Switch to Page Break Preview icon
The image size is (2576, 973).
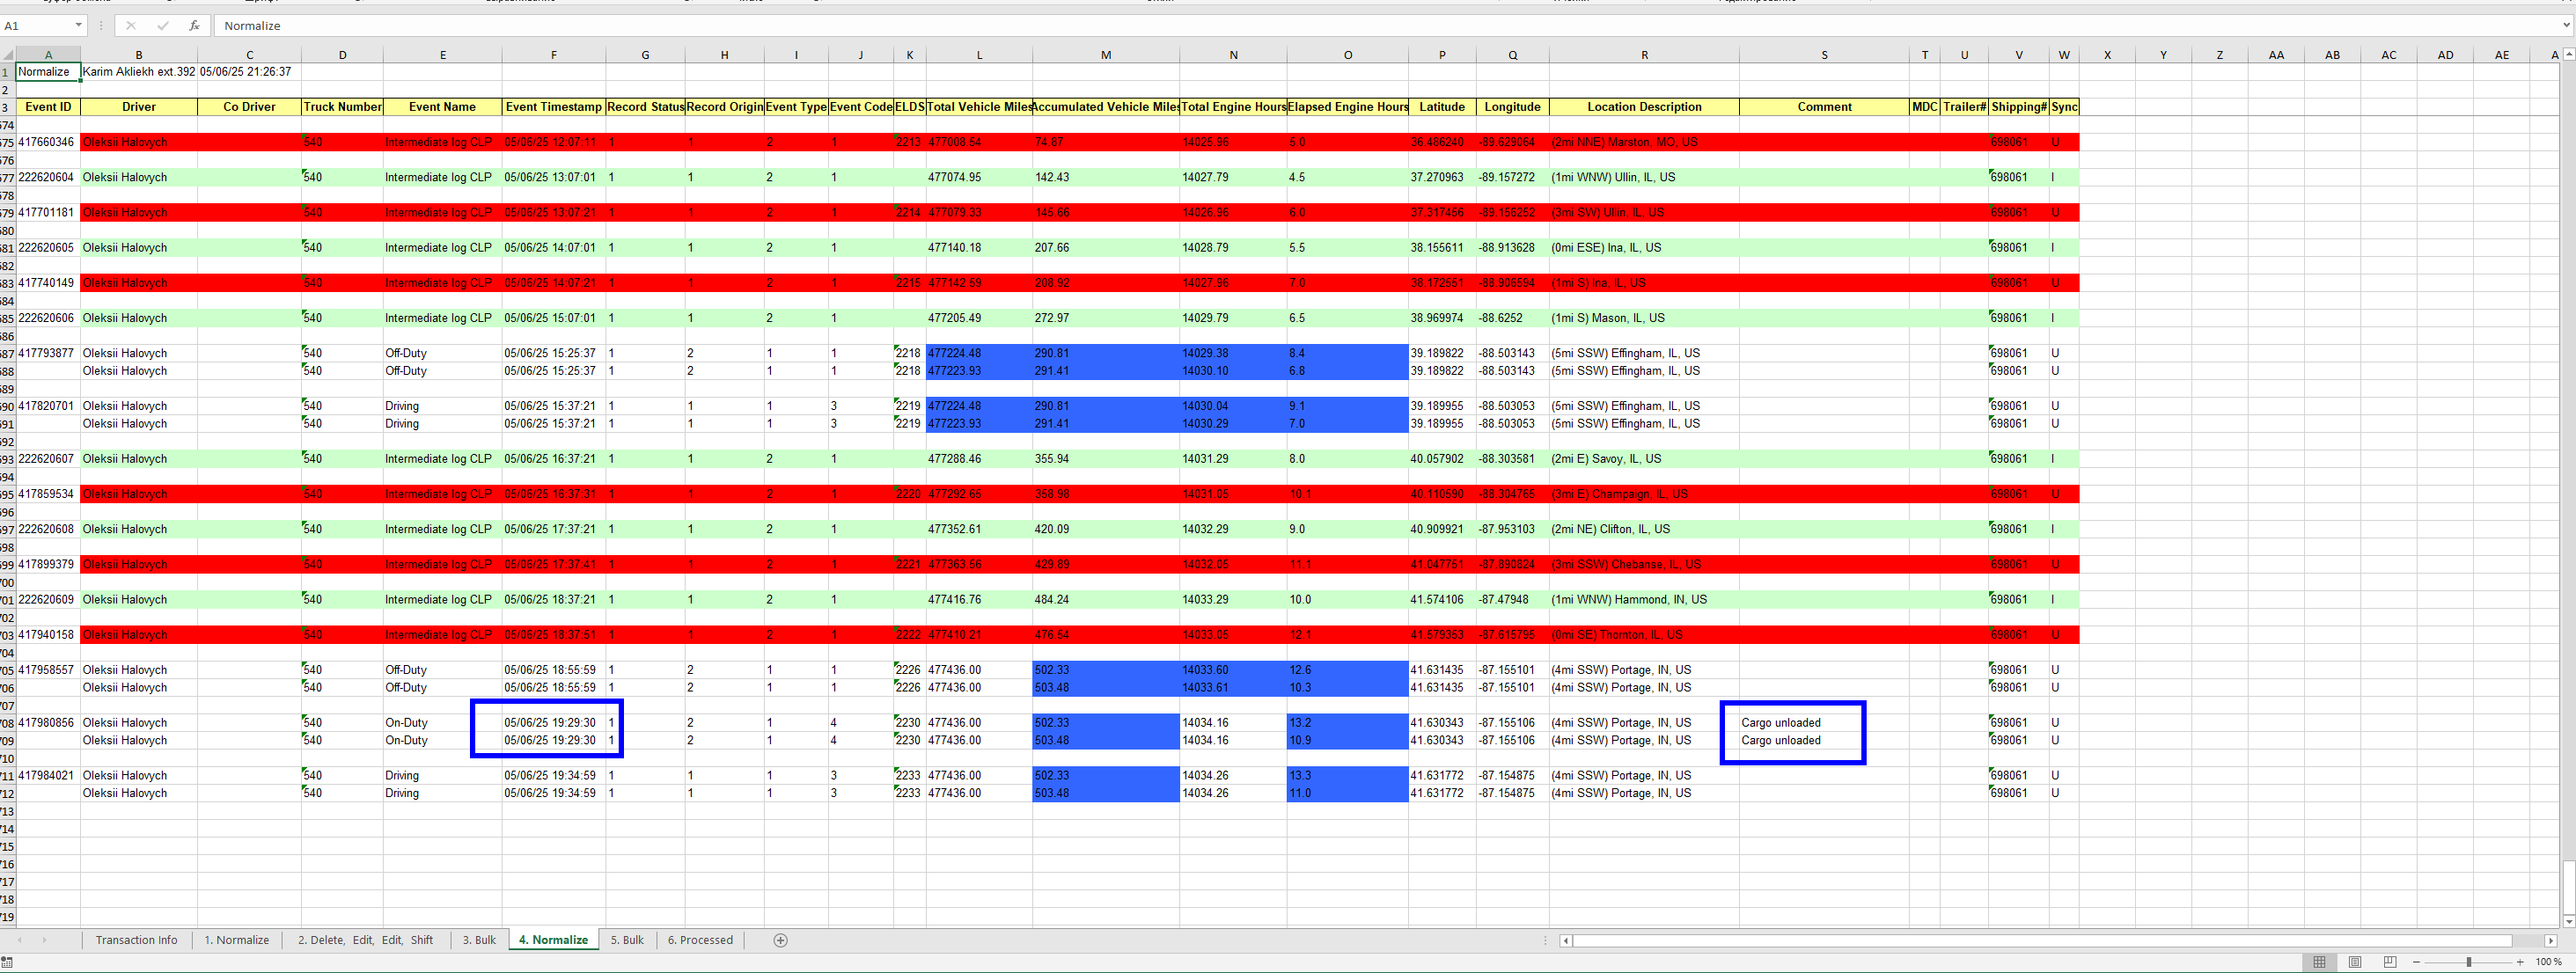click(x=2390, y=962)
